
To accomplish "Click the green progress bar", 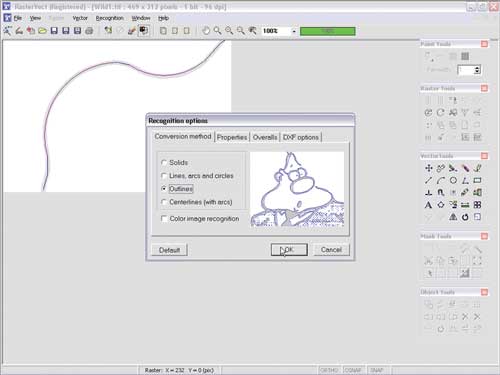I will [328, 31].
